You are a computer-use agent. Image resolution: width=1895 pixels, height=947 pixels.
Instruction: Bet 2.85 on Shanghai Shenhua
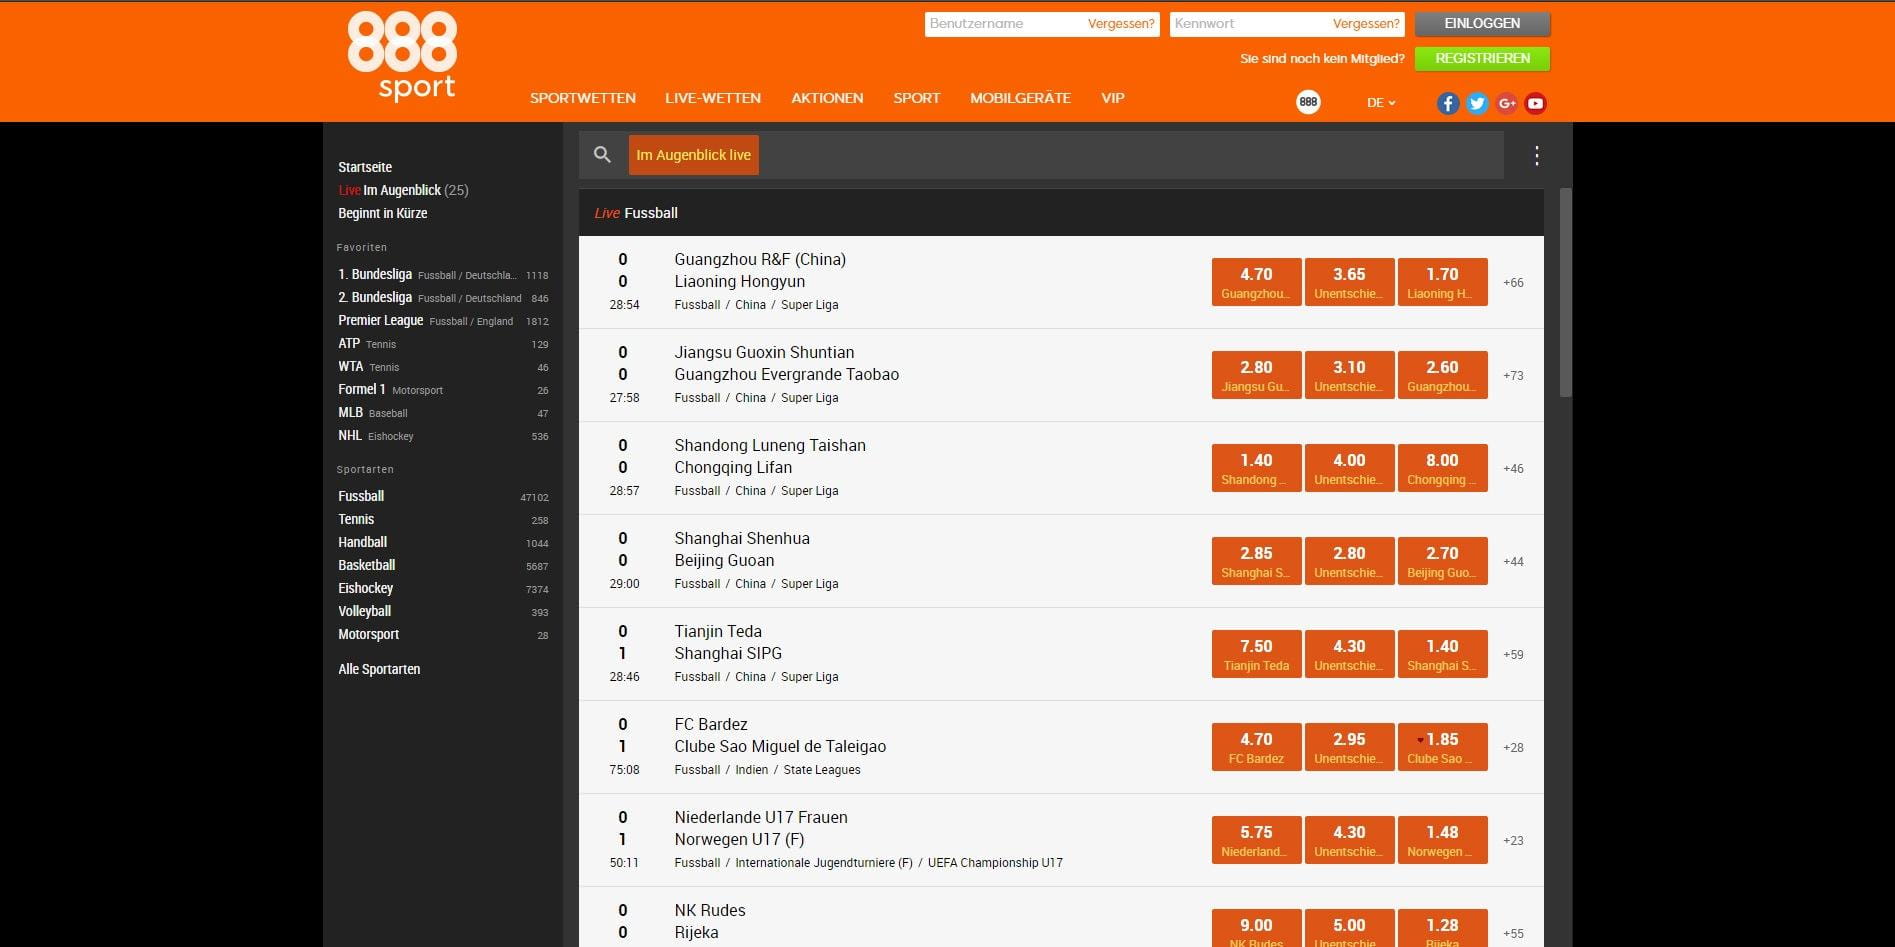click(x=1256, y=561)
